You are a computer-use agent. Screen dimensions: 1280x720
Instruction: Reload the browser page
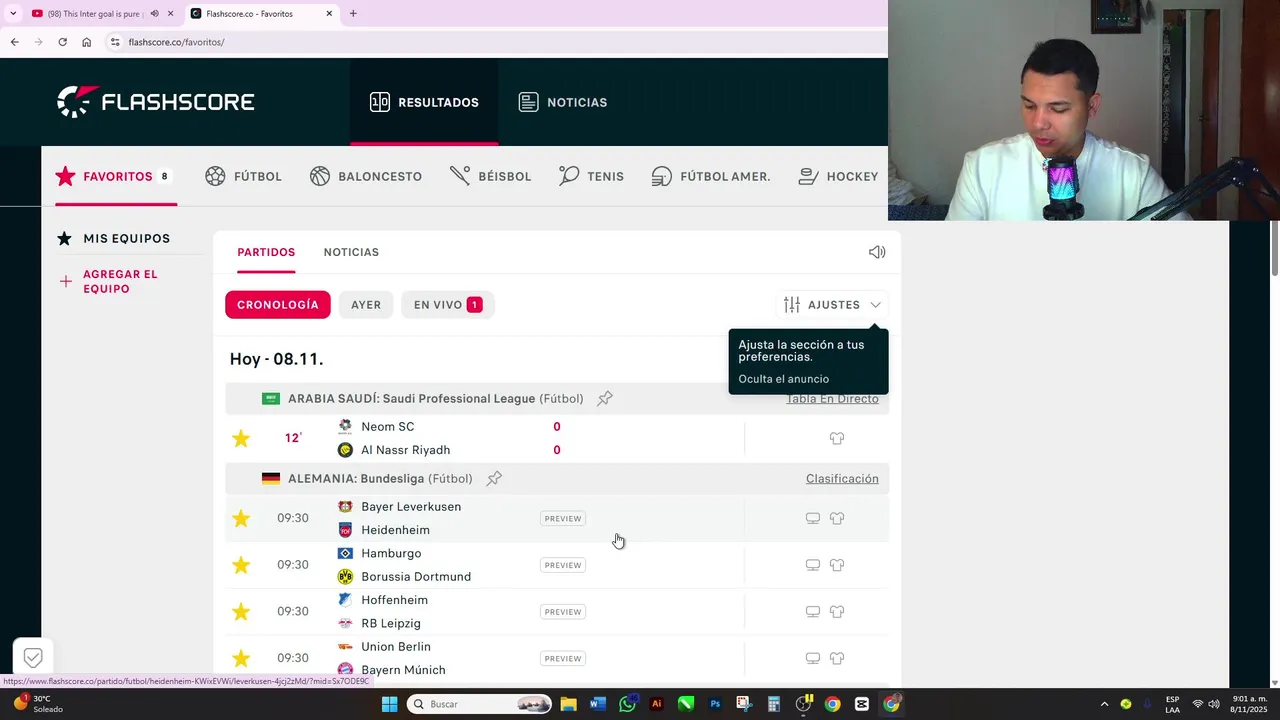[62, 42]
